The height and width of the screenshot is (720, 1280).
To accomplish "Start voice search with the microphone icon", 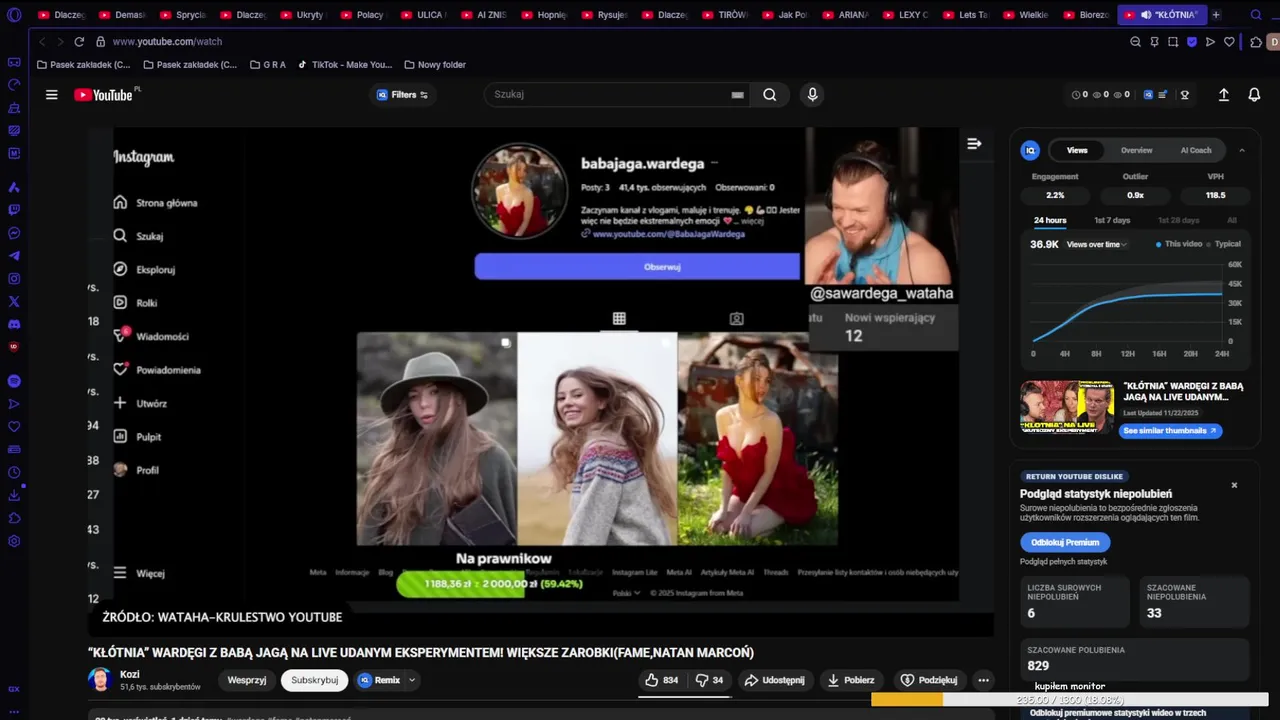I will click(x=812, y=95).
